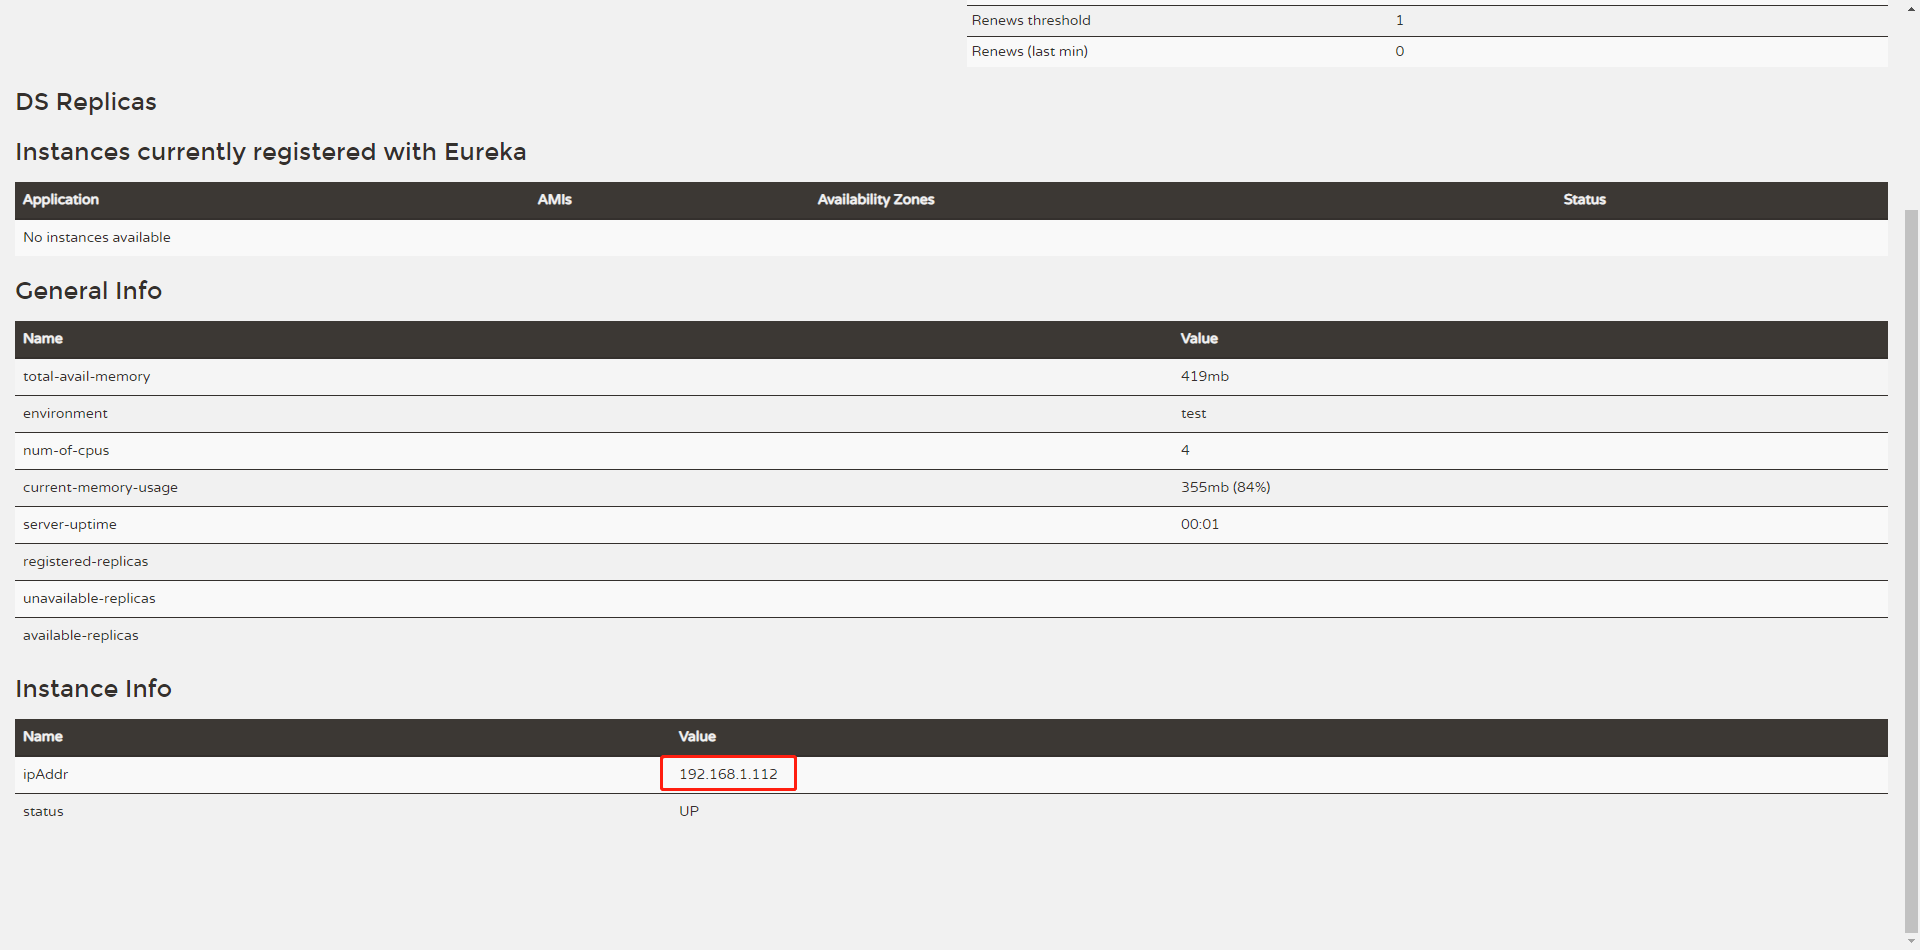Click the server-uptime row
Viewport: 1920px width, 950px height.
(x=70, y=524)
